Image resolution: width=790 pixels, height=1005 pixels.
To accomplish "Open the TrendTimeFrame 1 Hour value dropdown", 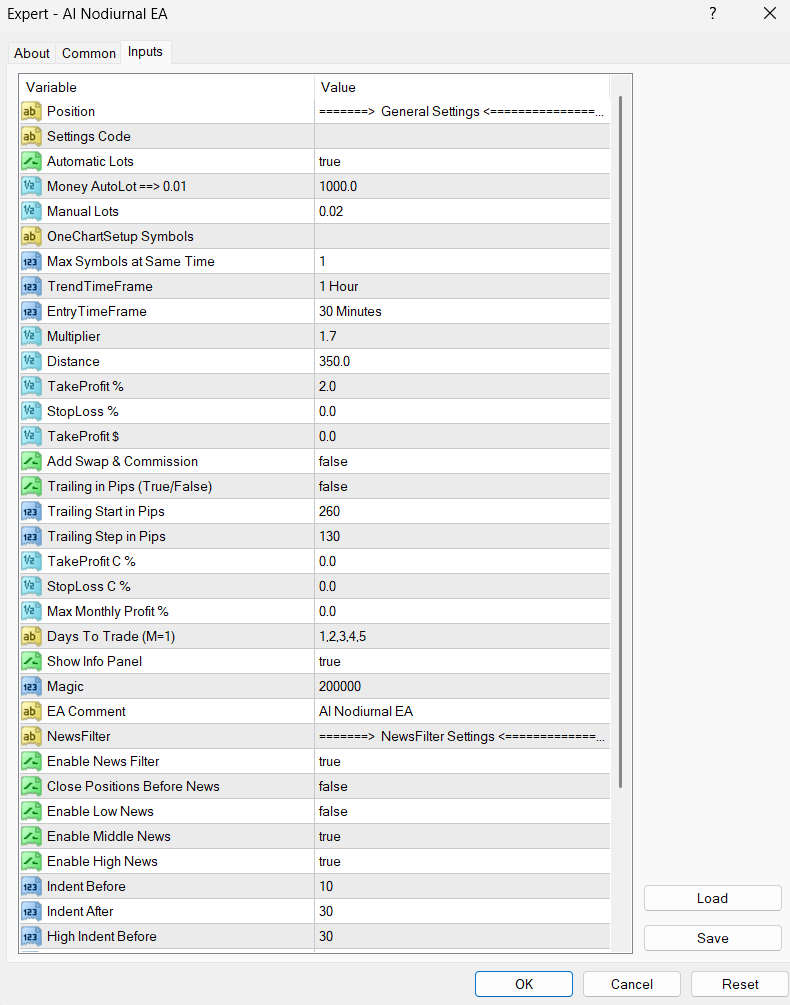I will pyautogui.click(x=460, y=287).
